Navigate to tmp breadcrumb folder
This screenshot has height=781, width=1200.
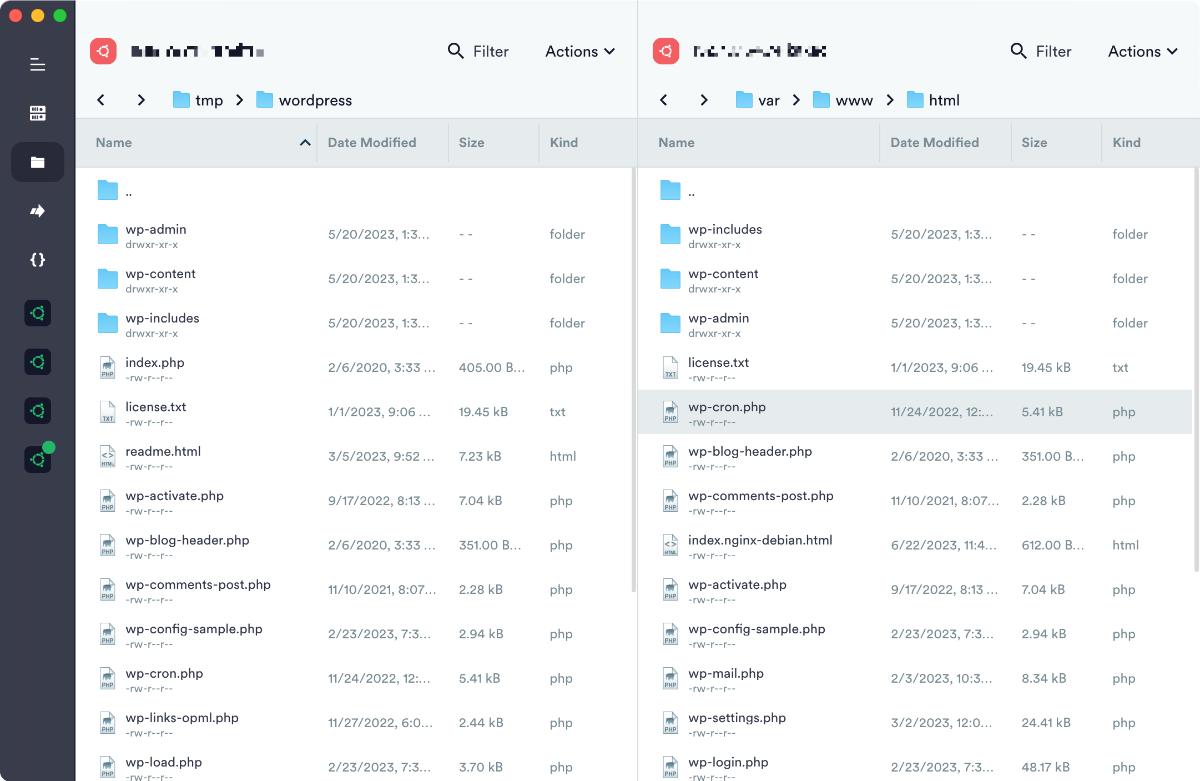(x=198, y=100)
